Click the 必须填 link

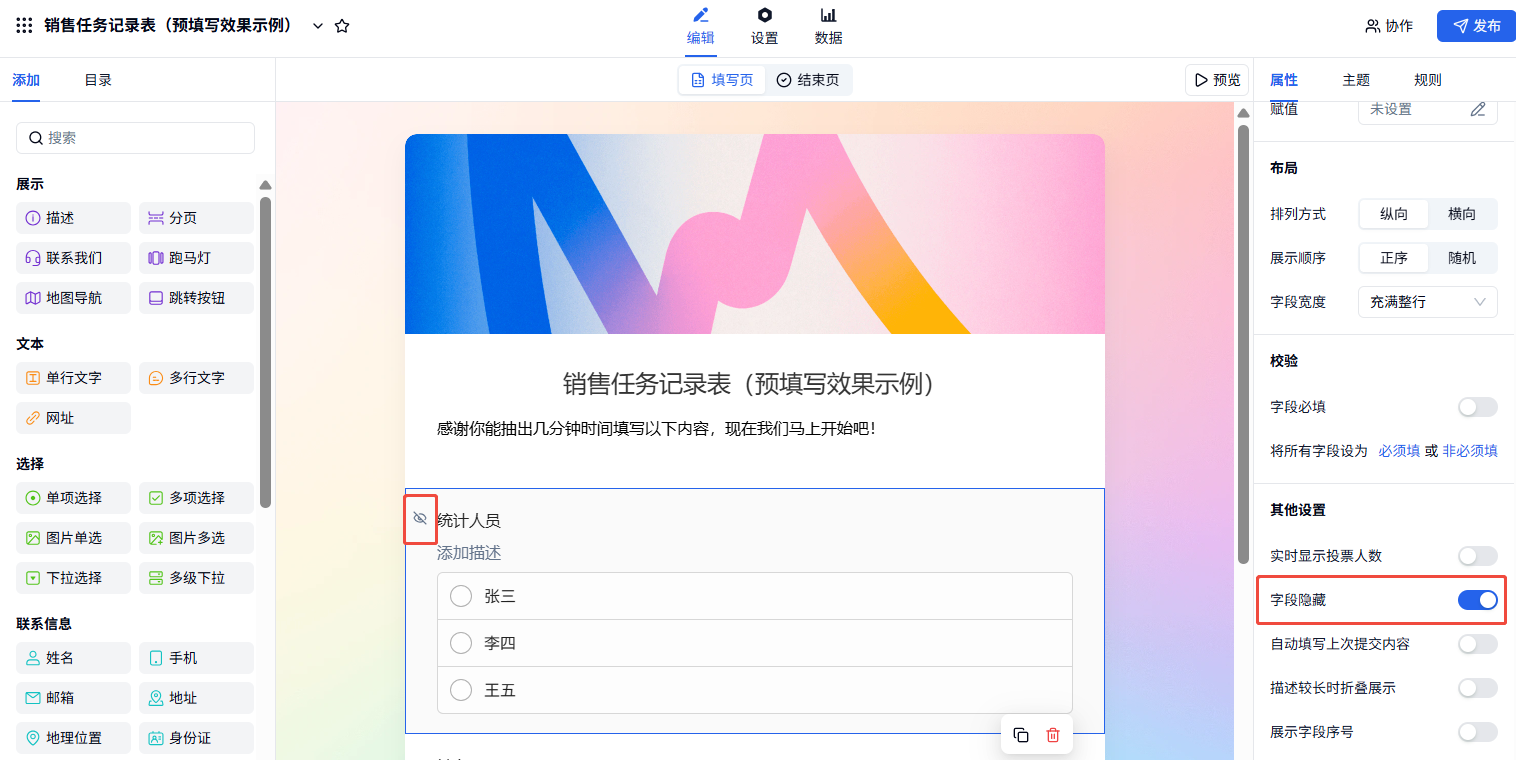(1399, 451)
